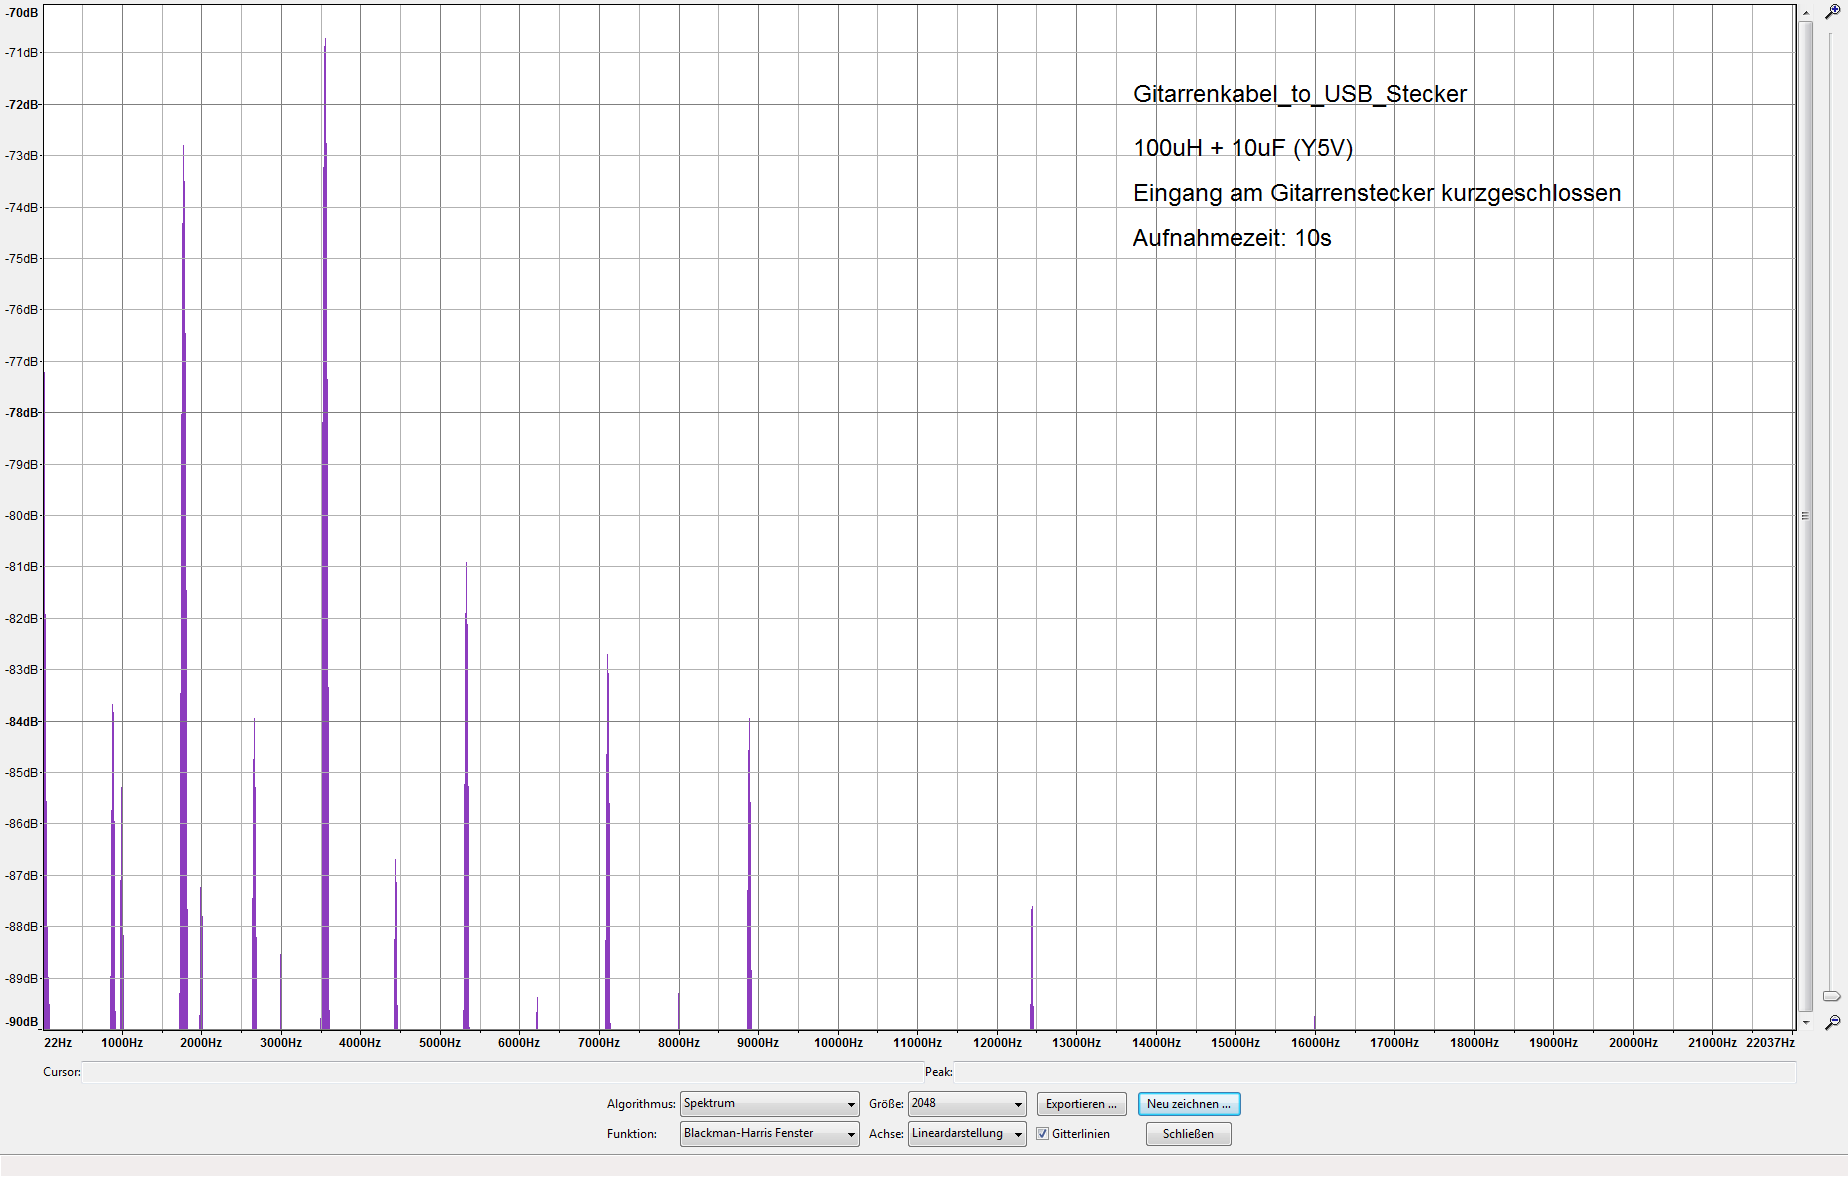Image resolution: width=1848 pixels, height=1177 pixels.
Task: Click the spectrum peak near 12400Hz
Action: pos(1032,967)
